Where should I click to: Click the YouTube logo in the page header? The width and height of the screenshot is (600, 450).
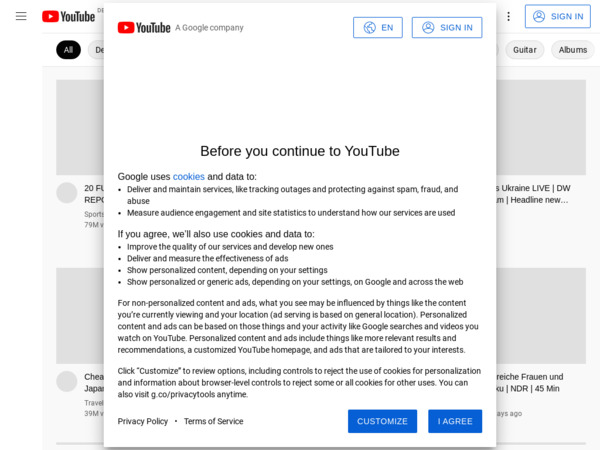click(68, 16)
